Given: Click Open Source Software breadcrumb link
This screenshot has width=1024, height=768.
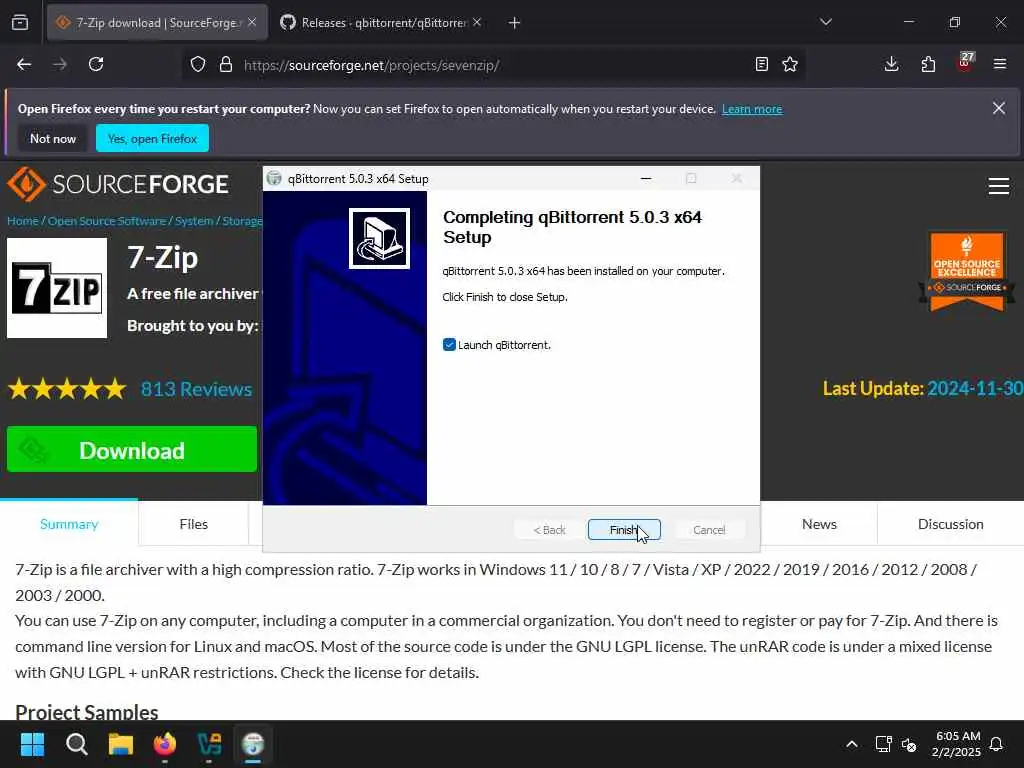Looking at the screenshot, I should pos(106,221).
